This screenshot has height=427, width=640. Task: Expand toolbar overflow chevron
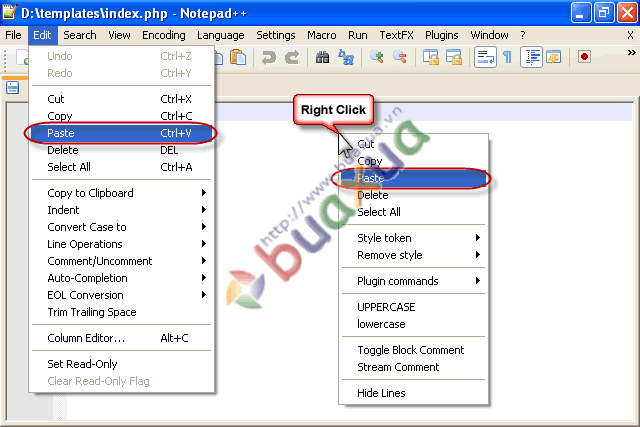click(x=631, y=53)
